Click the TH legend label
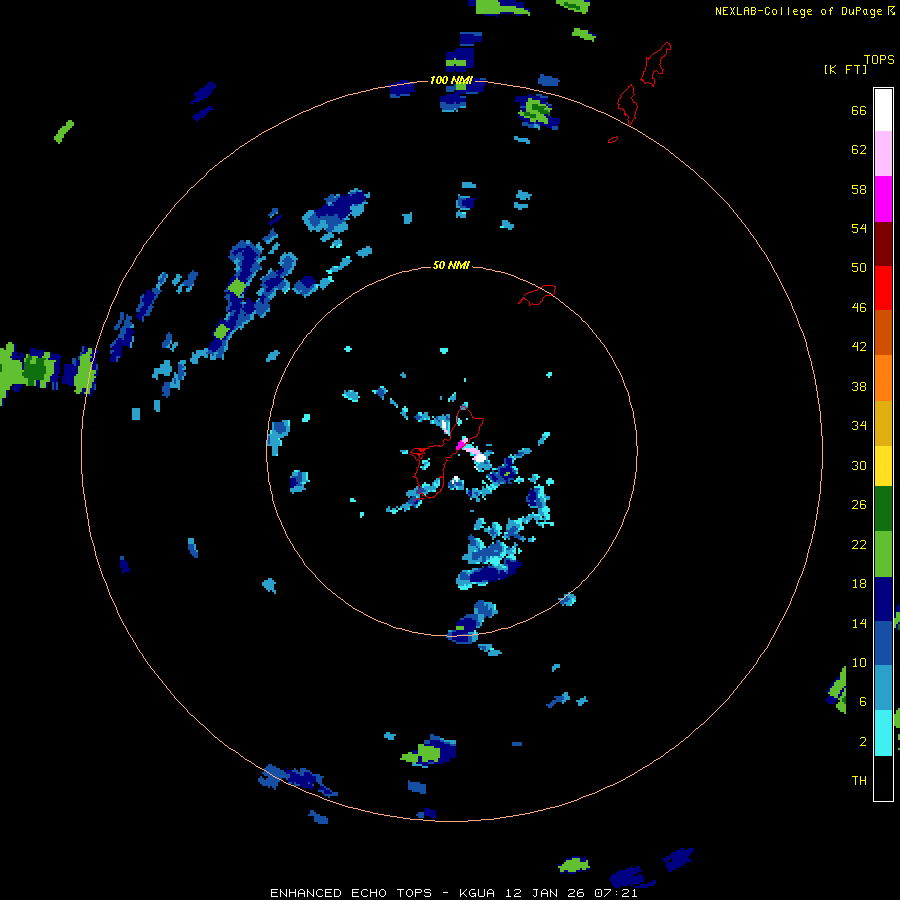This screenshot has width=900, height=900. pyautogui.click(x=859, y=781)
